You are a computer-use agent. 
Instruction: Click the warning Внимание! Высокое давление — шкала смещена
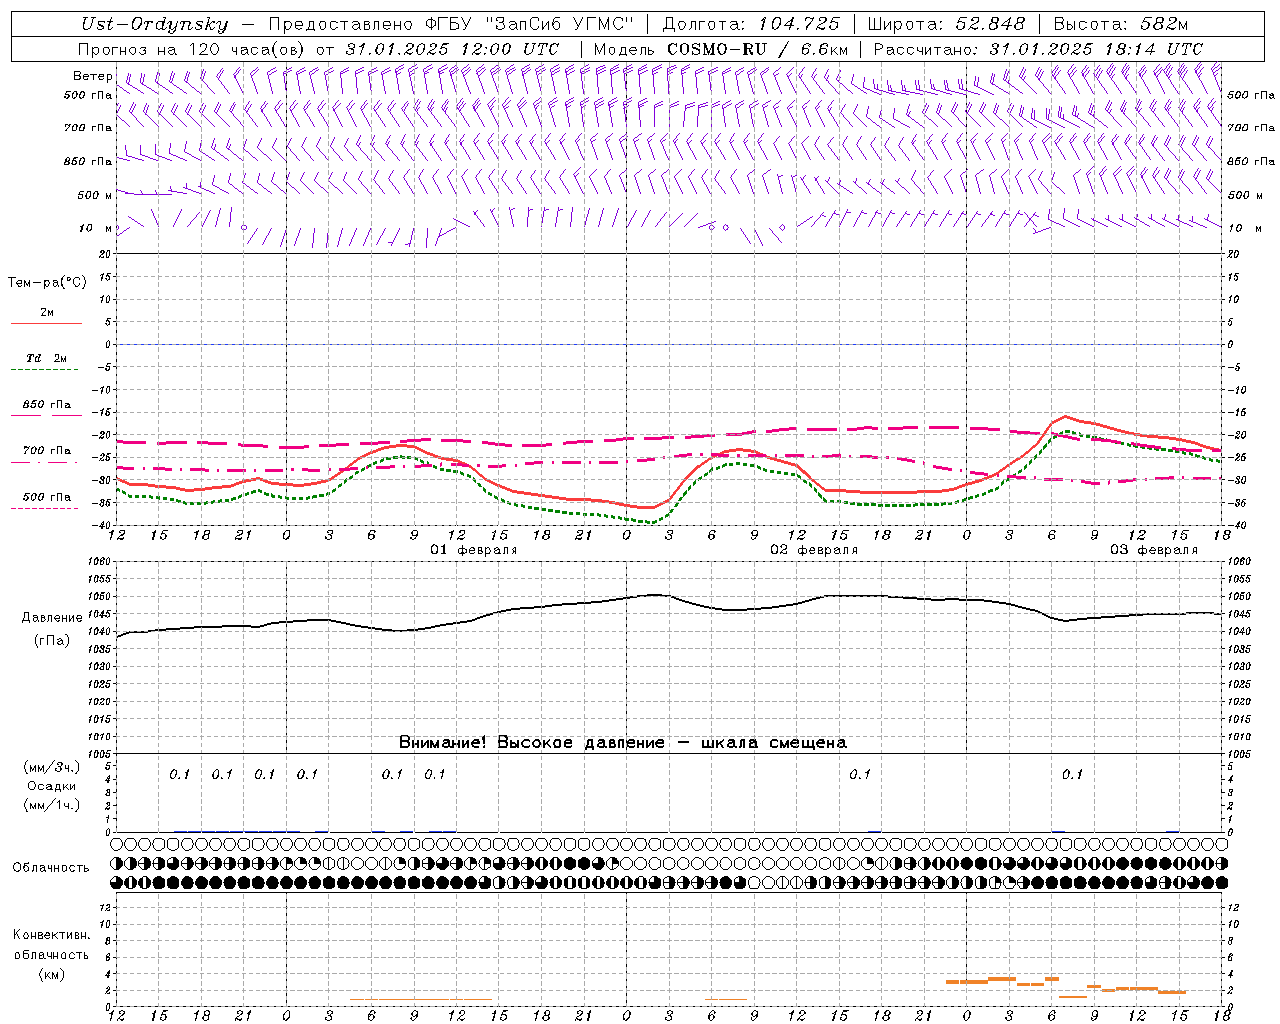click(623, 743)
